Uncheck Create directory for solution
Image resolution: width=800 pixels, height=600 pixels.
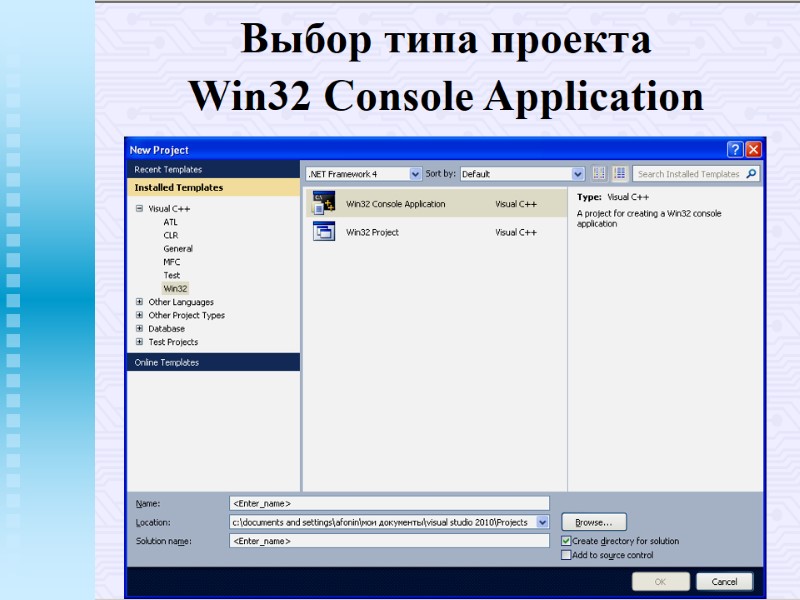point(566,540)
